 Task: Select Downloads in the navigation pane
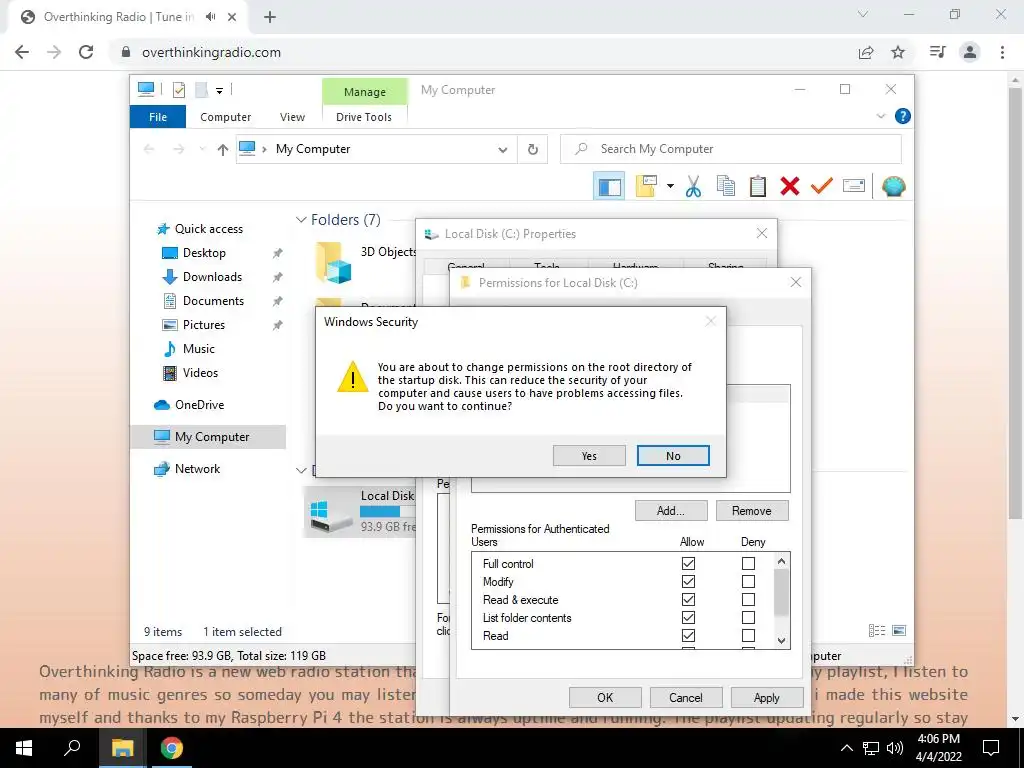212,277
